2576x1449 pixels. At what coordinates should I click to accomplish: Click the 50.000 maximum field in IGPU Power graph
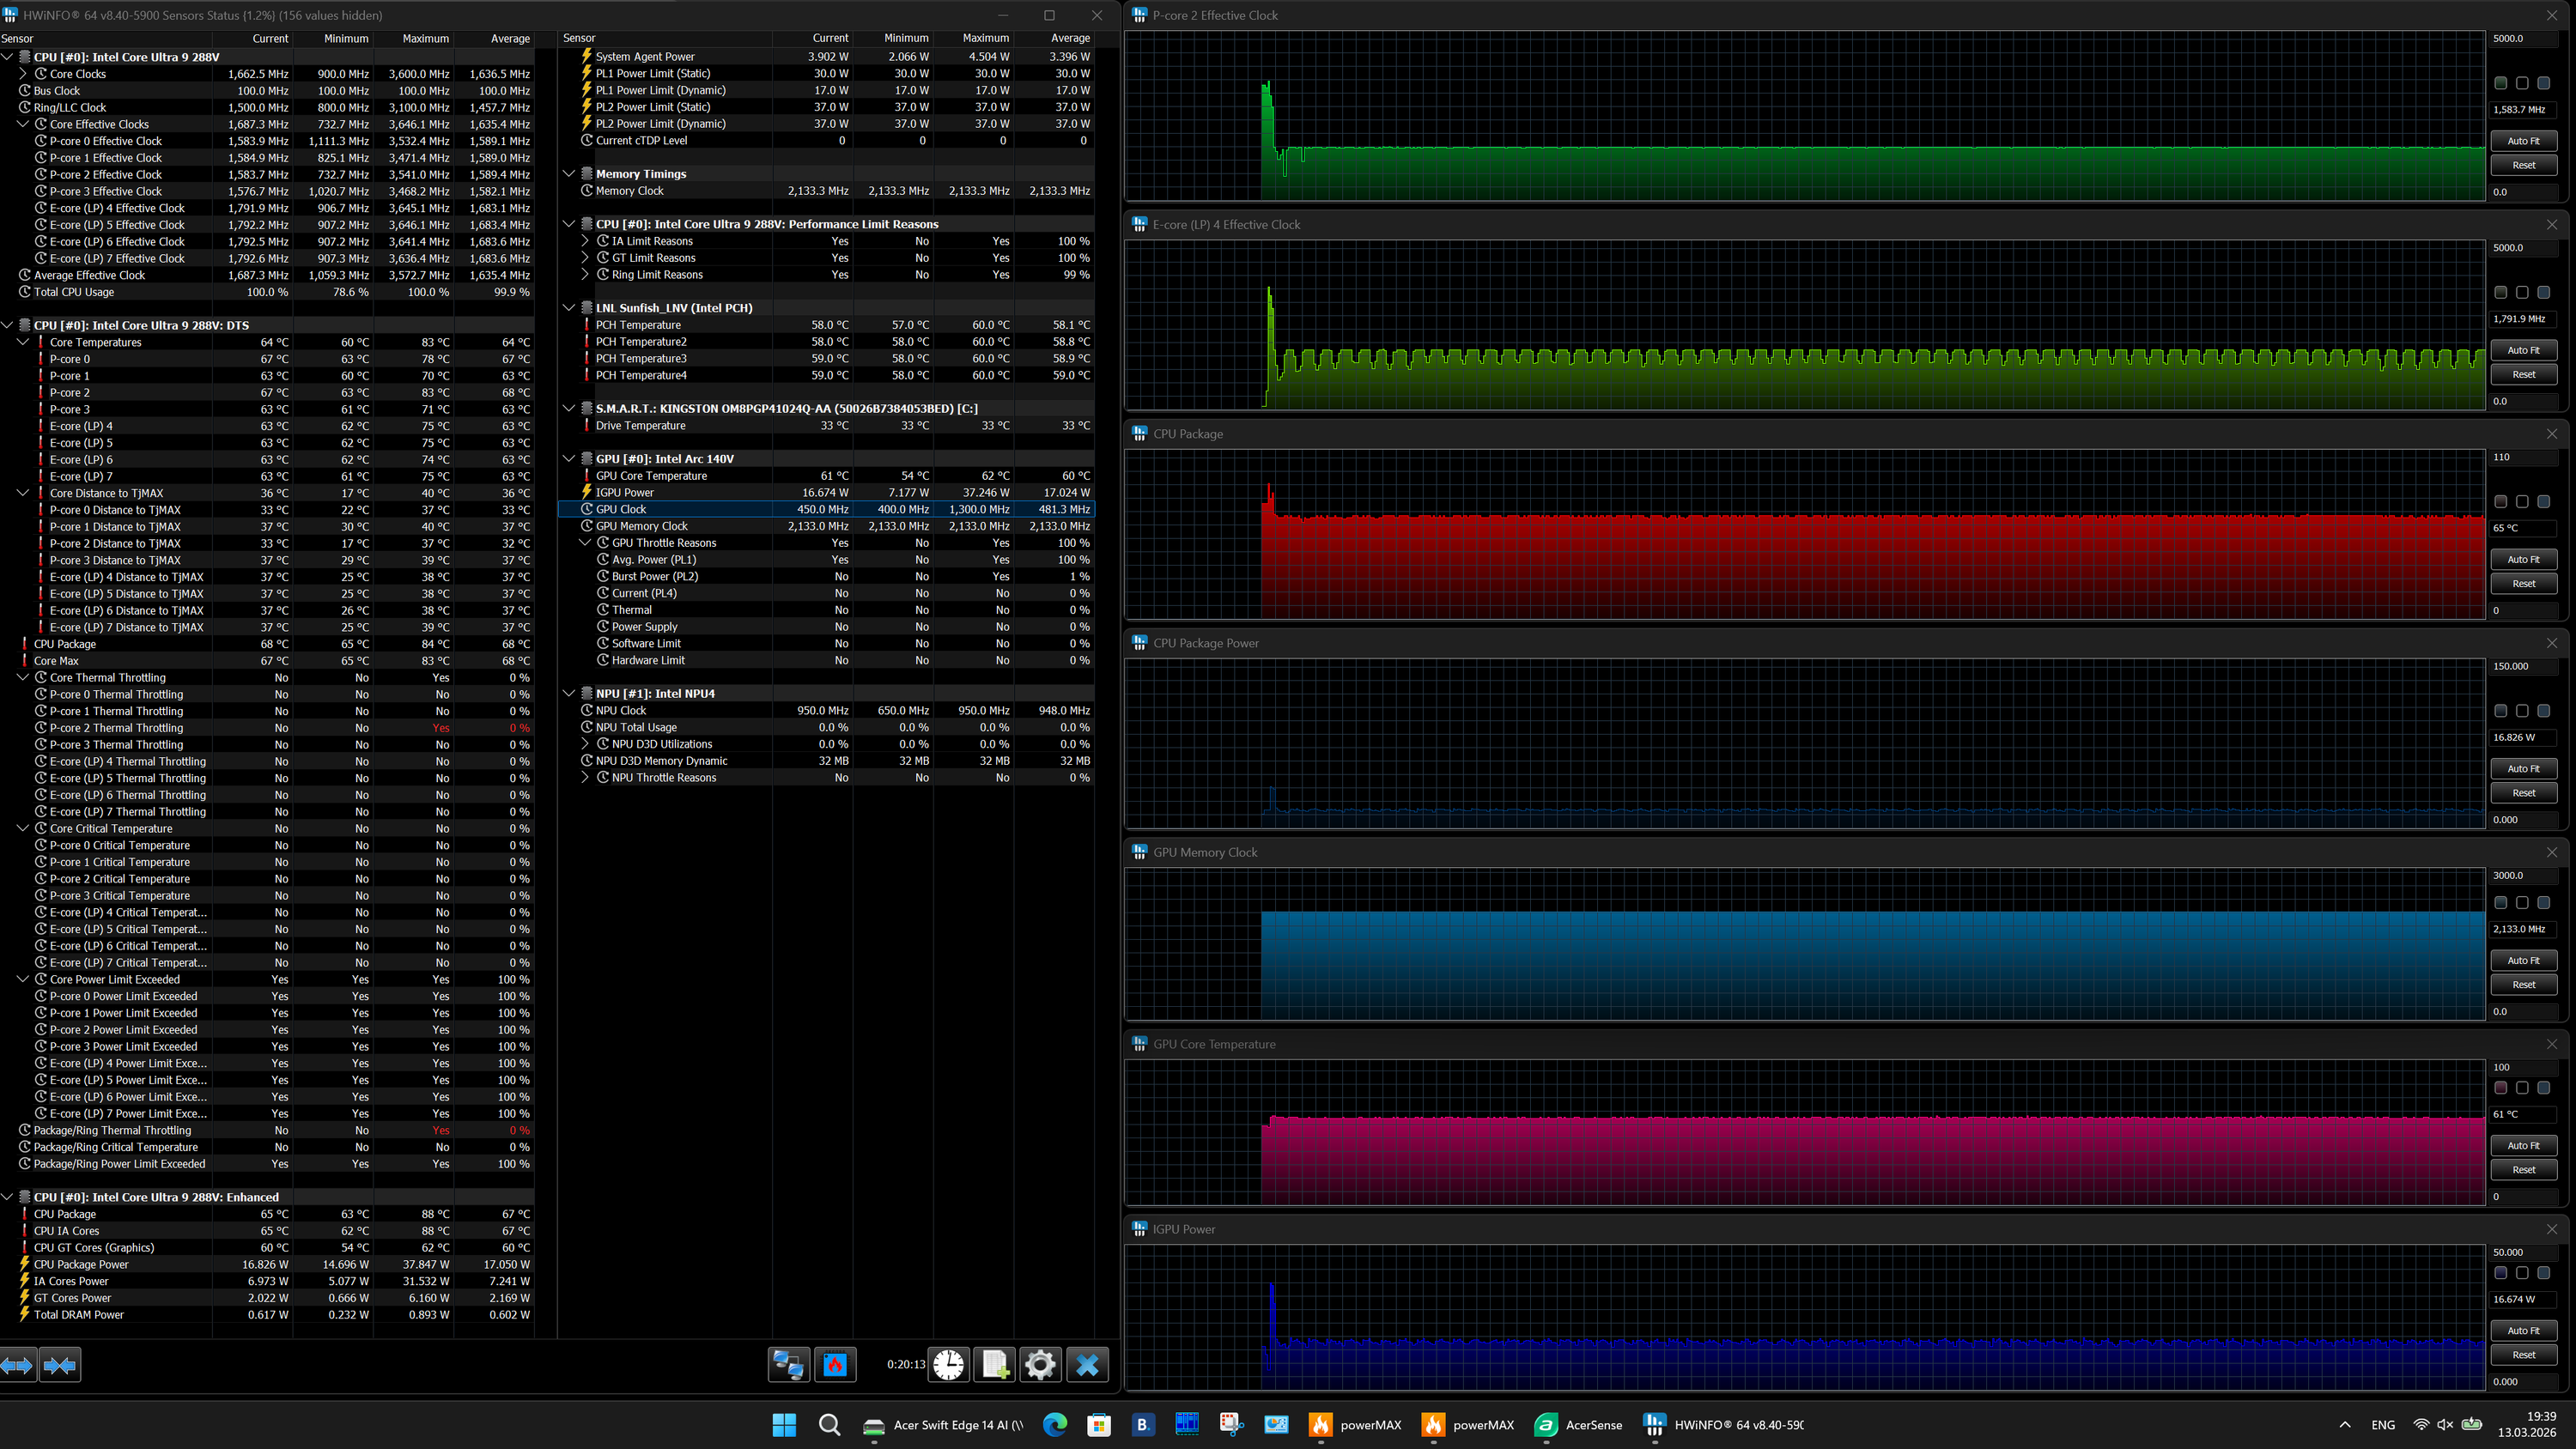click(x=2523, y=1252)
